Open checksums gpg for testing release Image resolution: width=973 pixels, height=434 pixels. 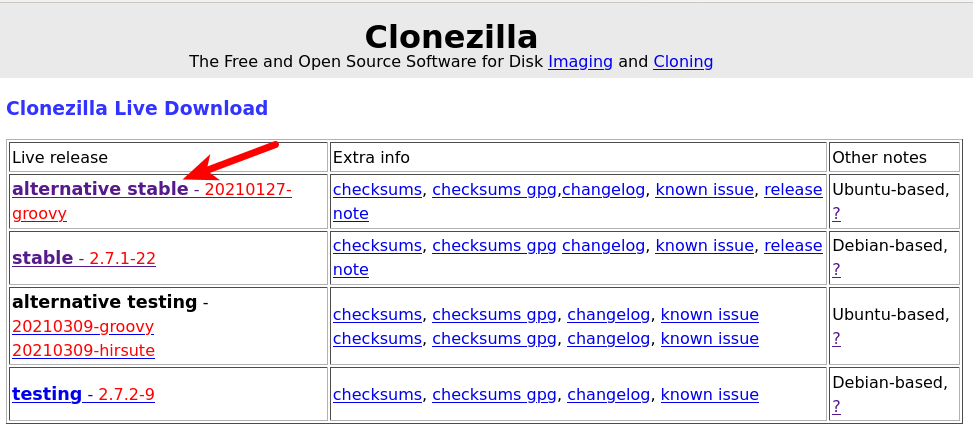point(494,394)
